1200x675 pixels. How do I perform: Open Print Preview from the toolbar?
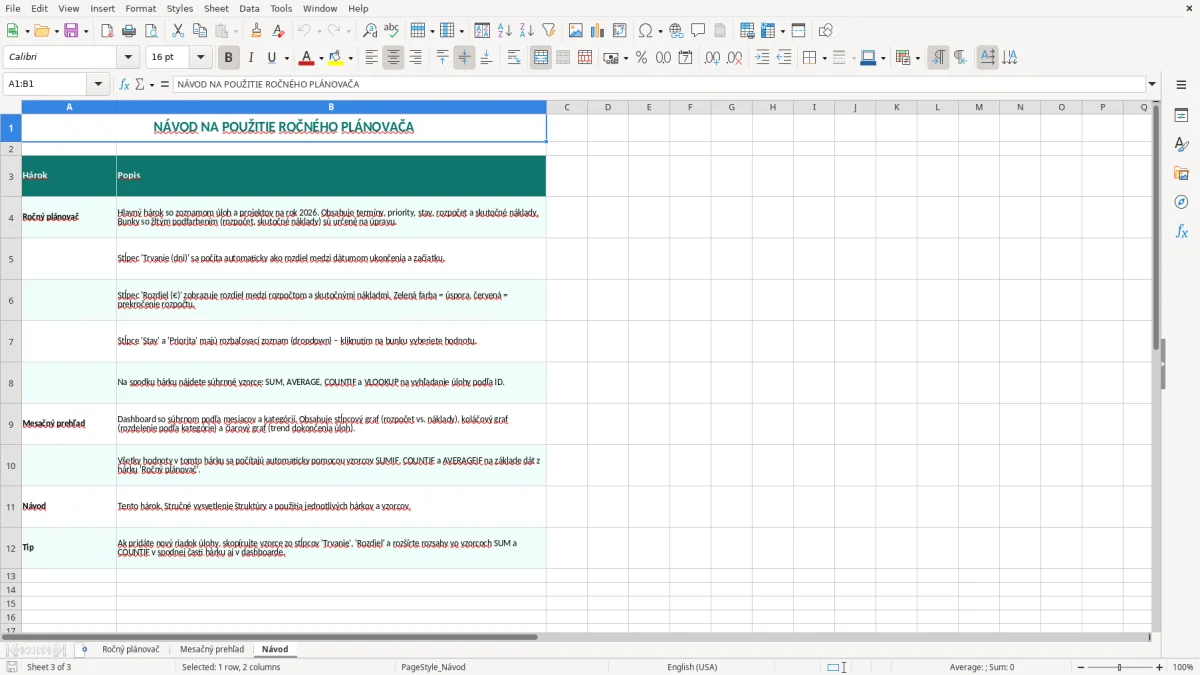[151, 31]
